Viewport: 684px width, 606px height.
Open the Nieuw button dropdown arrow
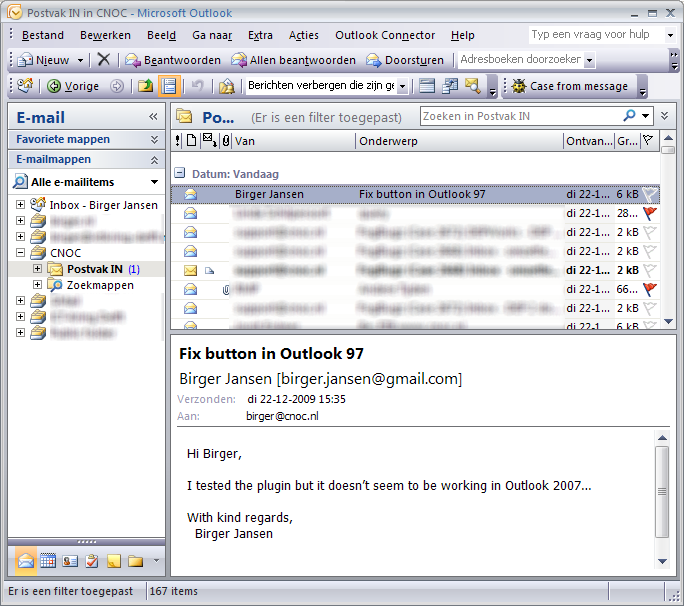[x=80, y=60]
